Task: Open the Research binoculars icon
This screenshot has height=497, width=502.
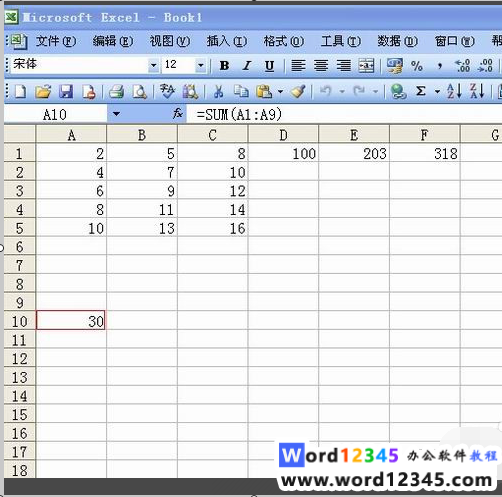Action: tap(190, 91)
